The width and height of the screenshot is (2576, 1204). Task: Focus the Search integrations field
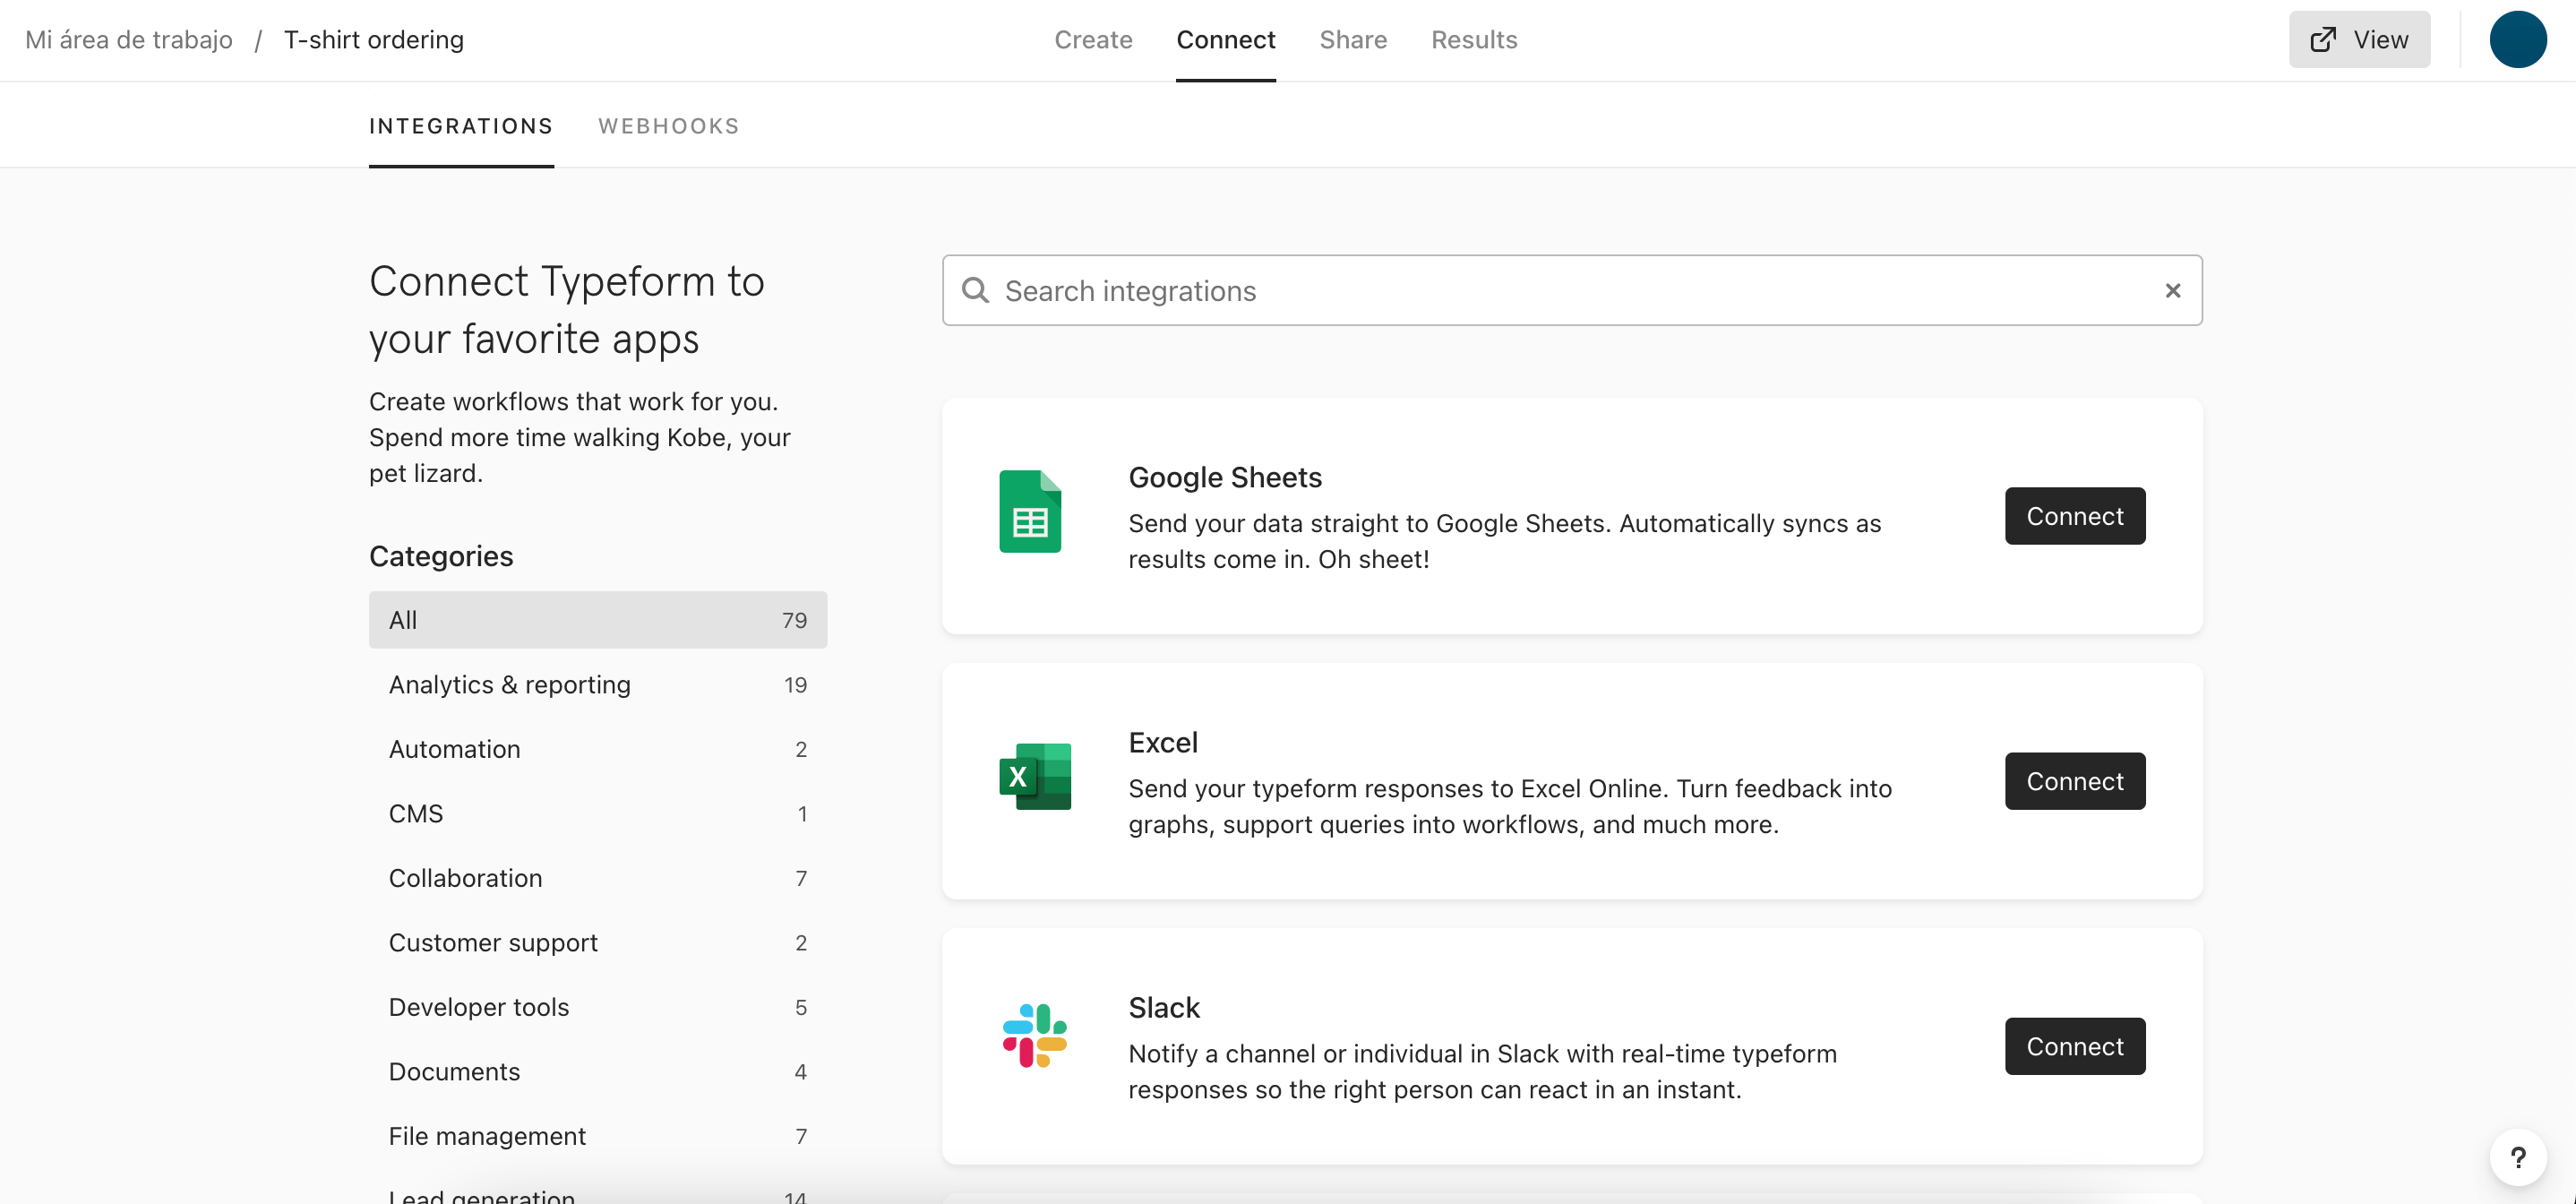[x=1572, y=290]
